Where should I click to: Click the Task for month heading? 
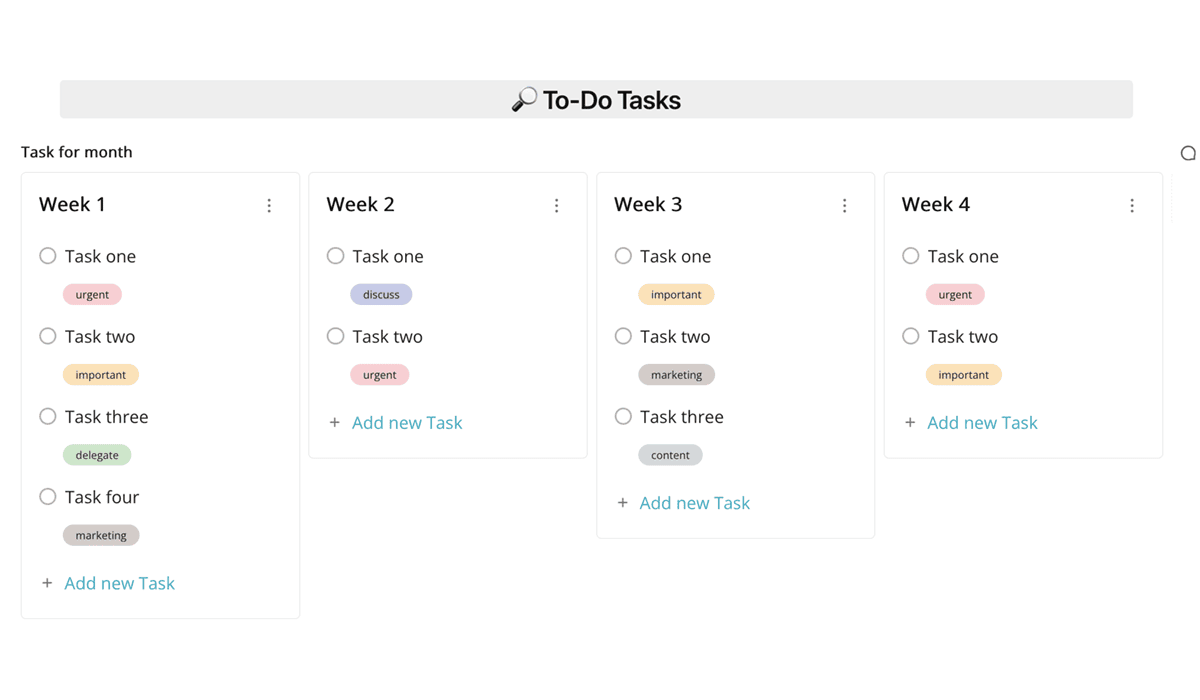77,152
